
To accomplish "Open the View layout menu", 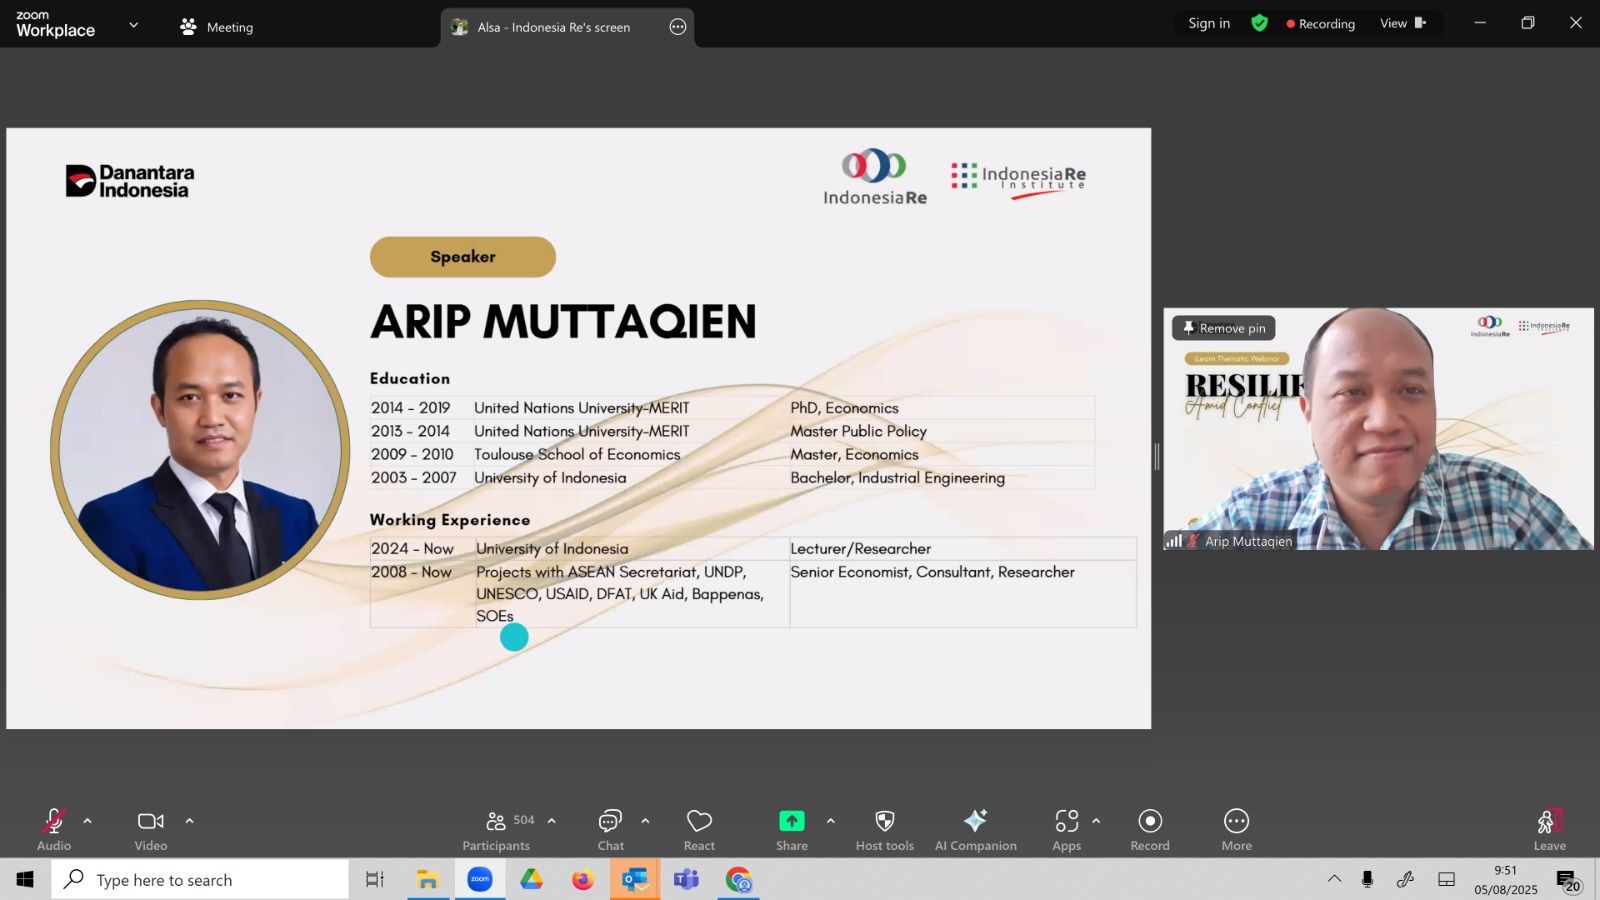I will point(1403,23).
